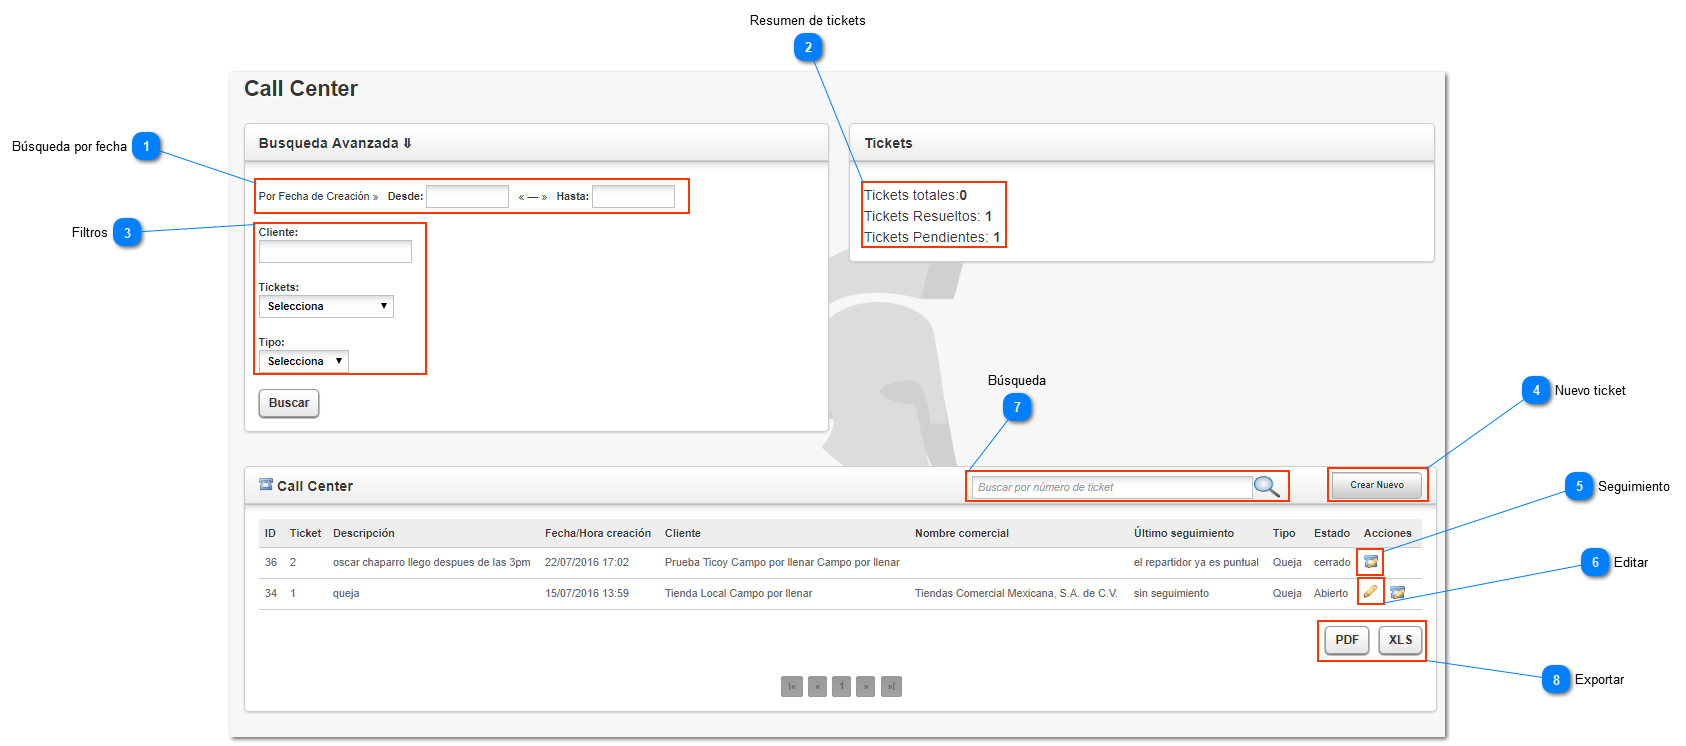
Task: Click 'el repartidor ya es puntual' cell
Action: (1196, 562)
